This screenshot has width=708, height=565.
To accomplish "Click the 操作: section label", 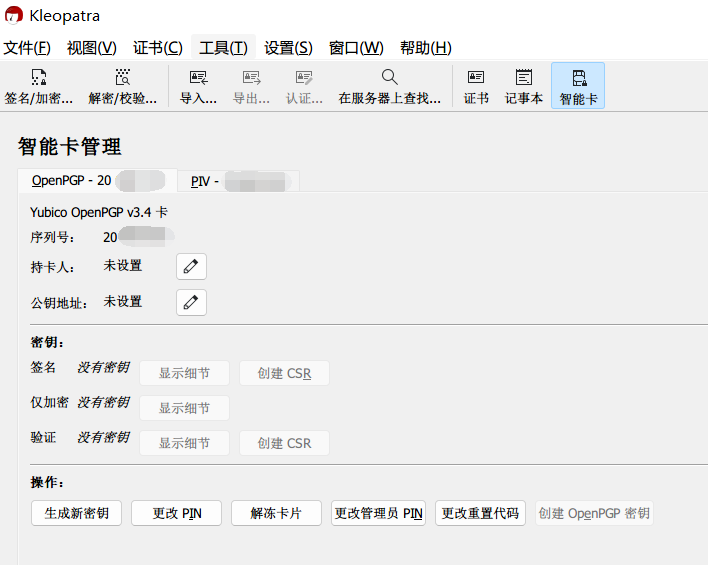I will 47,482.
